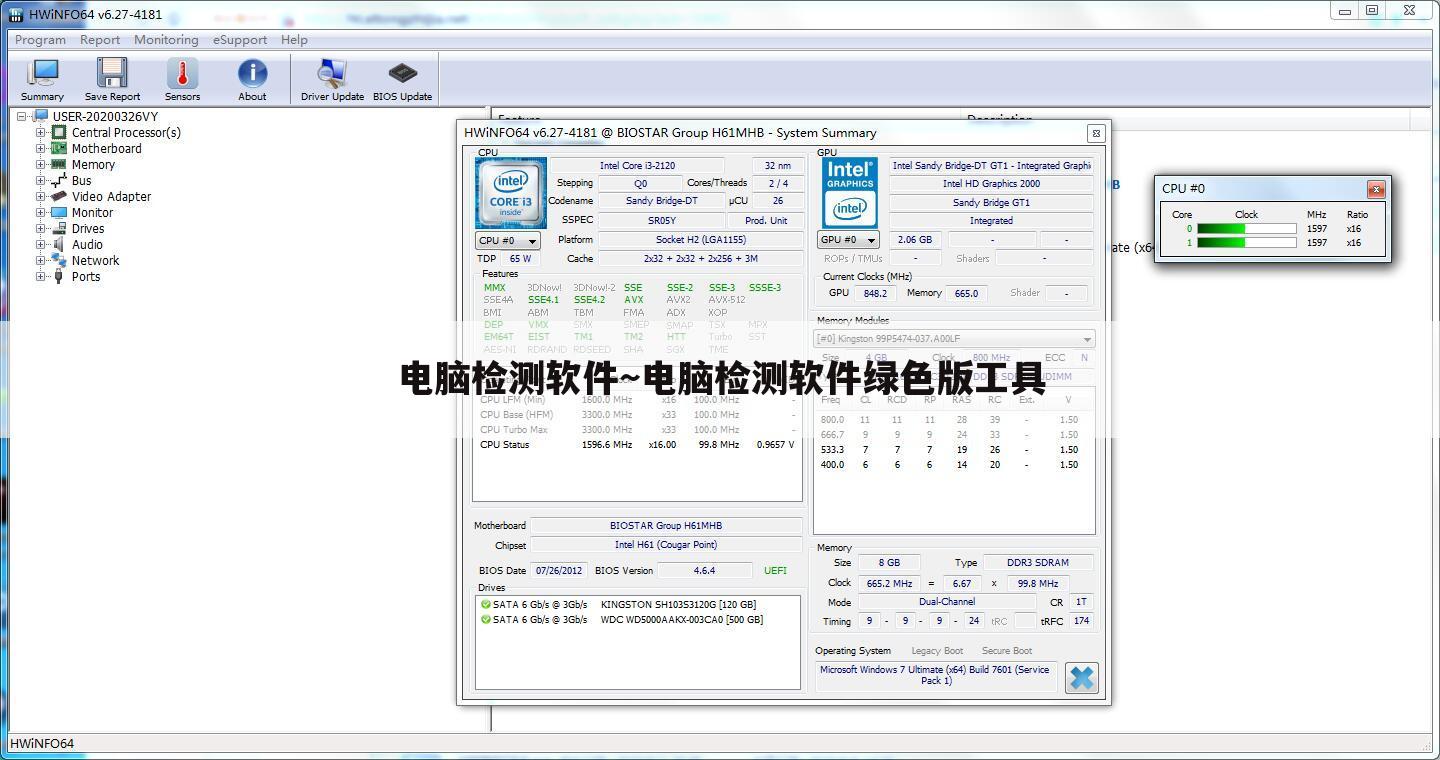The image size is (1440, 760).
Task: Expand the Central Processor(s) node
Action: (41, 132)
